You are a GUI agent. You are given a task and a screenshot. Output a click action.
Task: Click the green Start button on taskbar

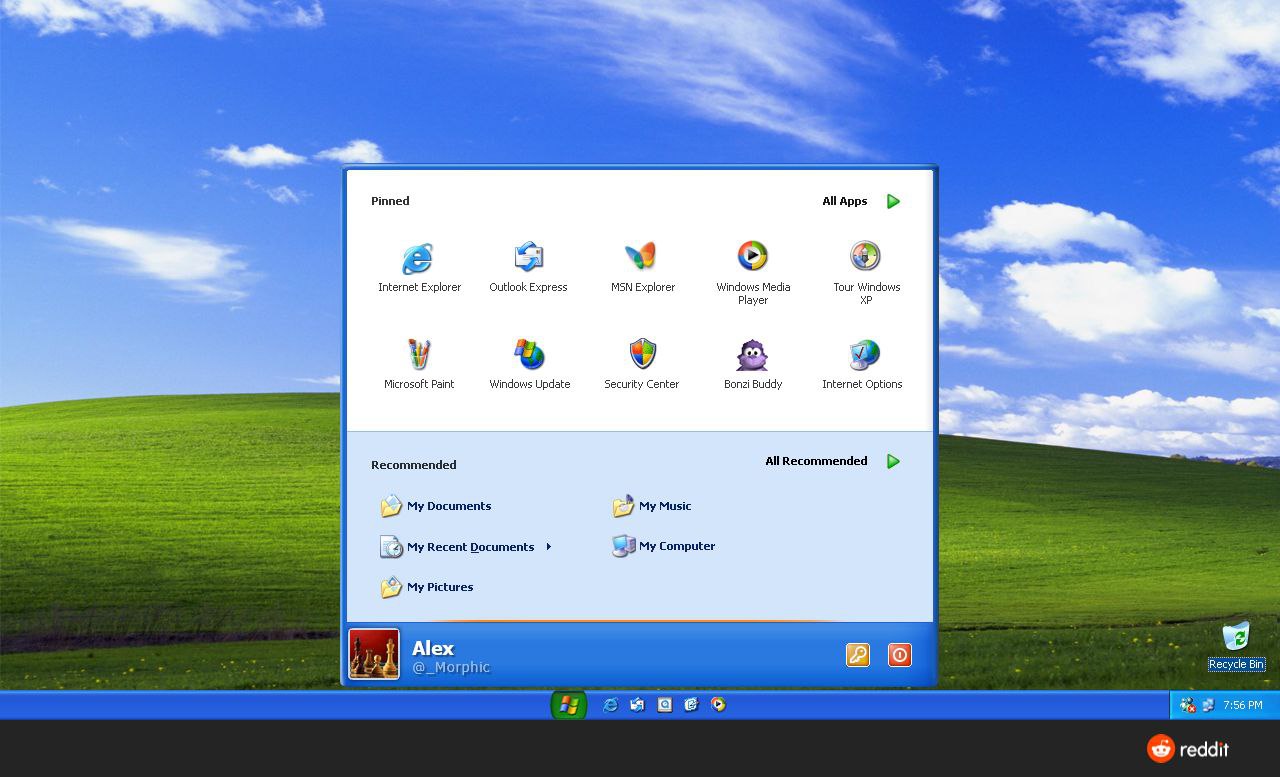tap(569, 705)
